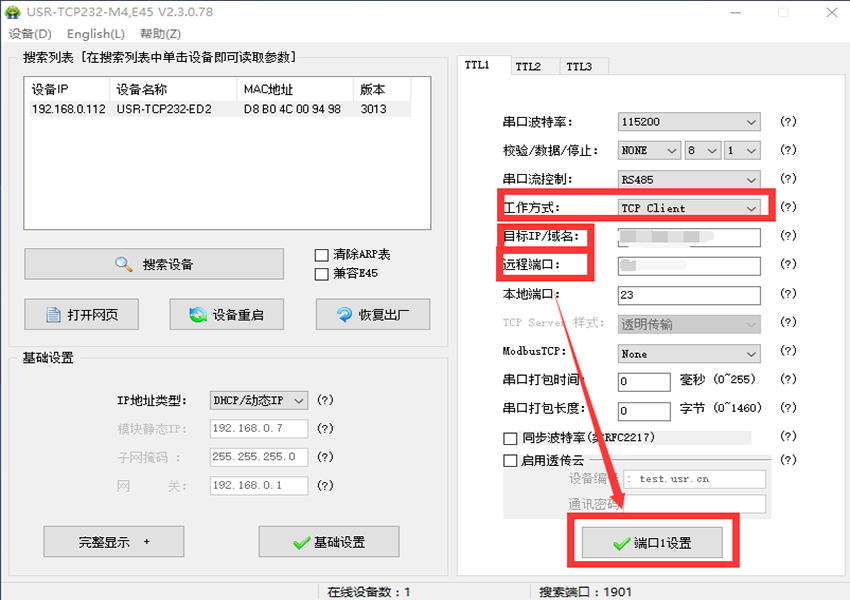Click the 完整显示 + button

(114, 542)
